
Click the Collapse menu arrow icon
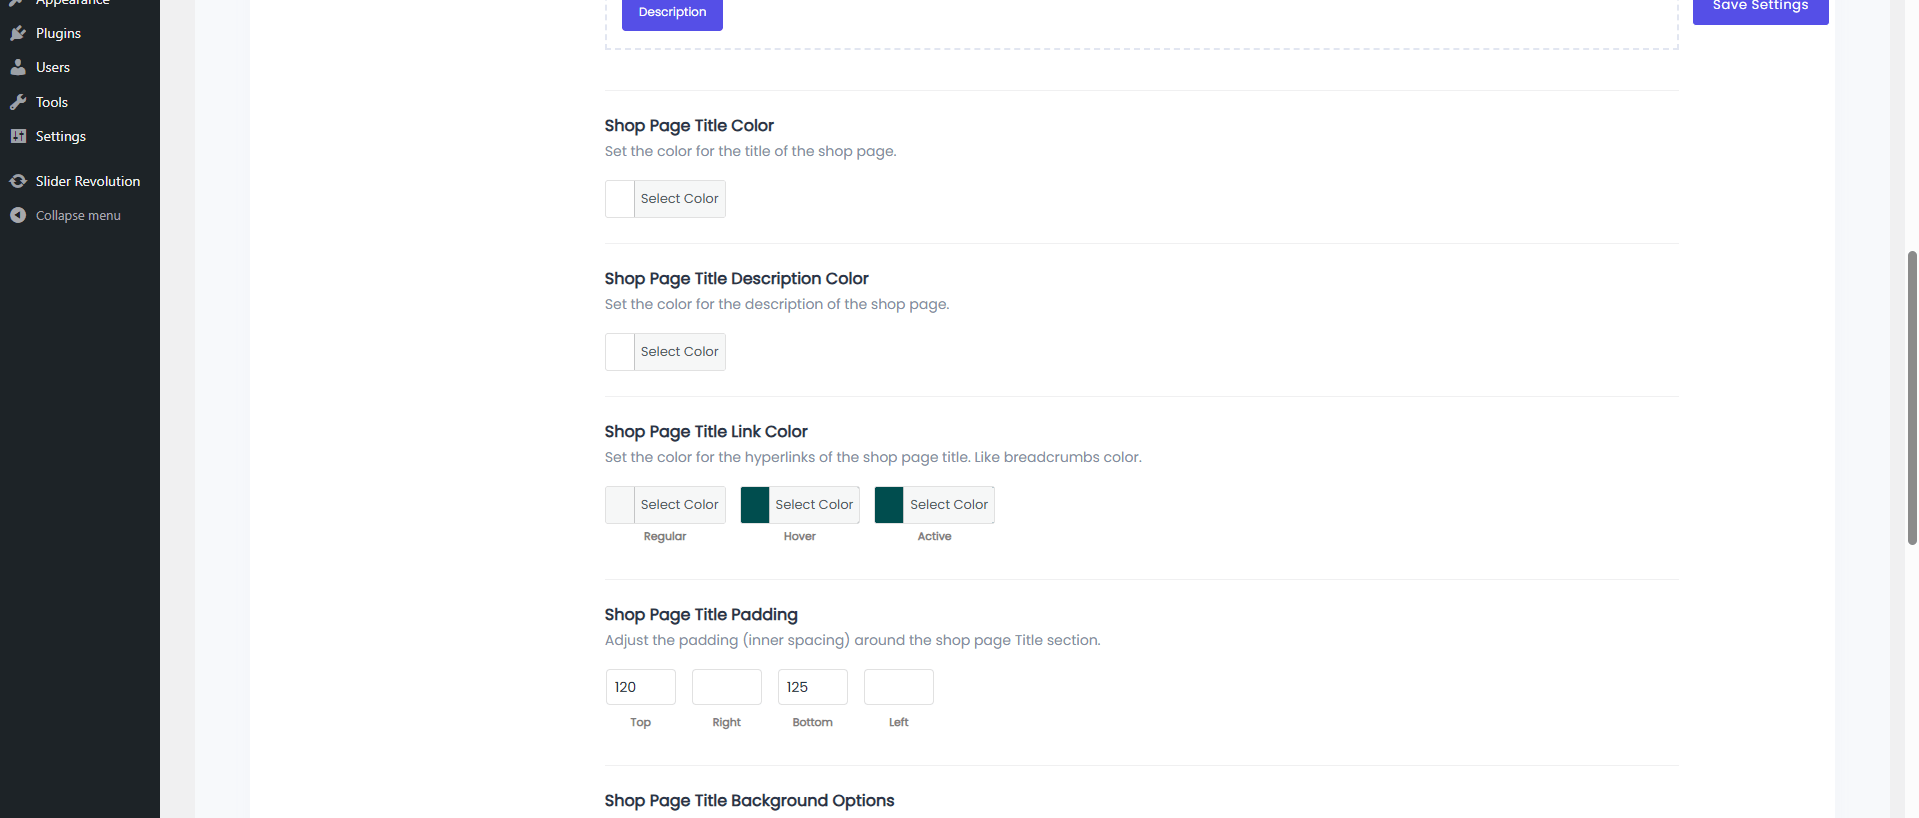pyautogui.click(x=18, y=215)
